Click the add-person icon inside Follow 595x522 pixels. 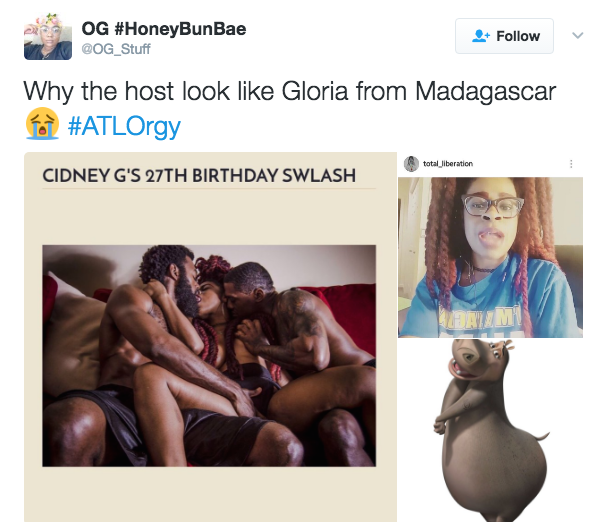481,36
